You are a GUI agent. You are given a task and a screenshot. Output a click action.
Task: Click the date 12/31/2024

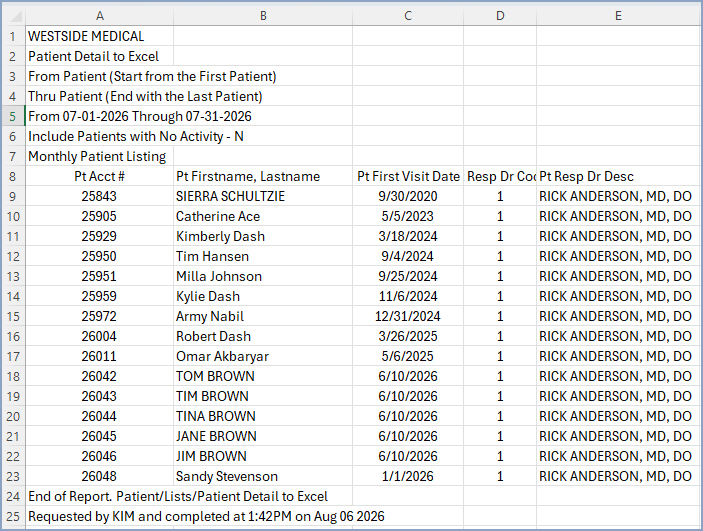pyautogui.click(x=408, y=317)
